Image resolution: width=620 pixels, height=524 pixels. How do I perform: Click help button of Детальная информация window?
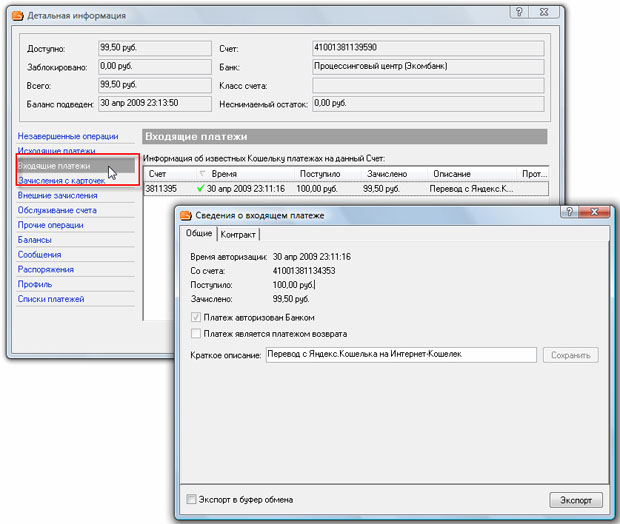click(x=520, y=12)
